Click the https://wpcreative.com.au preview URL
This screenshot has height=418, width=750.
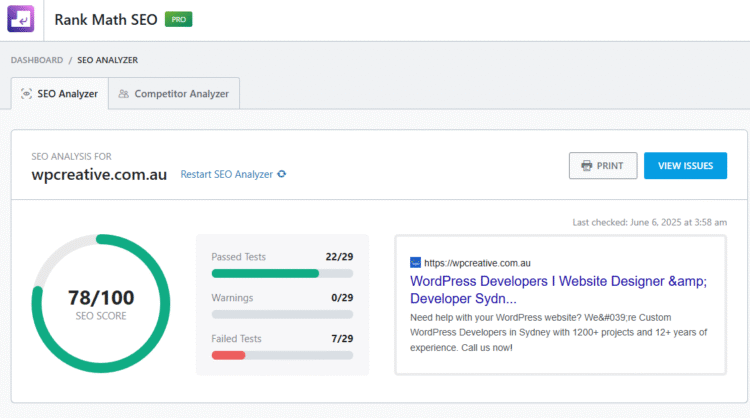point(477,263)
